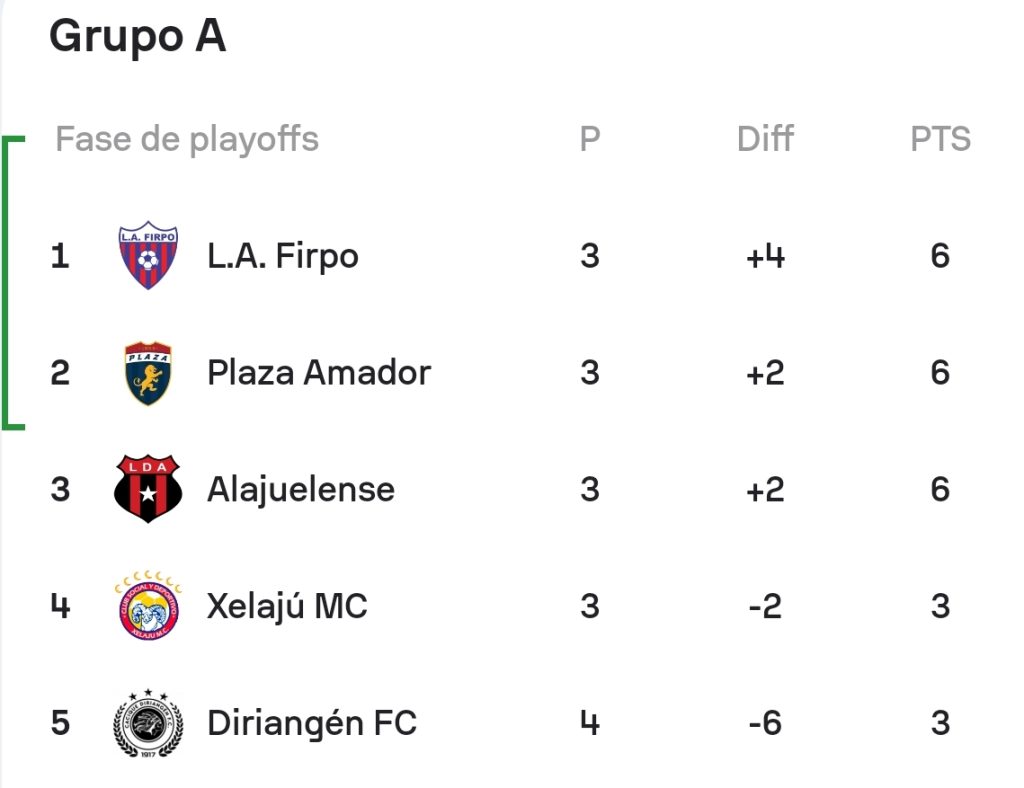The width and height of the screenshot is (1024, 788).
Task: Open the Plaza Amador team name
Action: click(319, 373)
